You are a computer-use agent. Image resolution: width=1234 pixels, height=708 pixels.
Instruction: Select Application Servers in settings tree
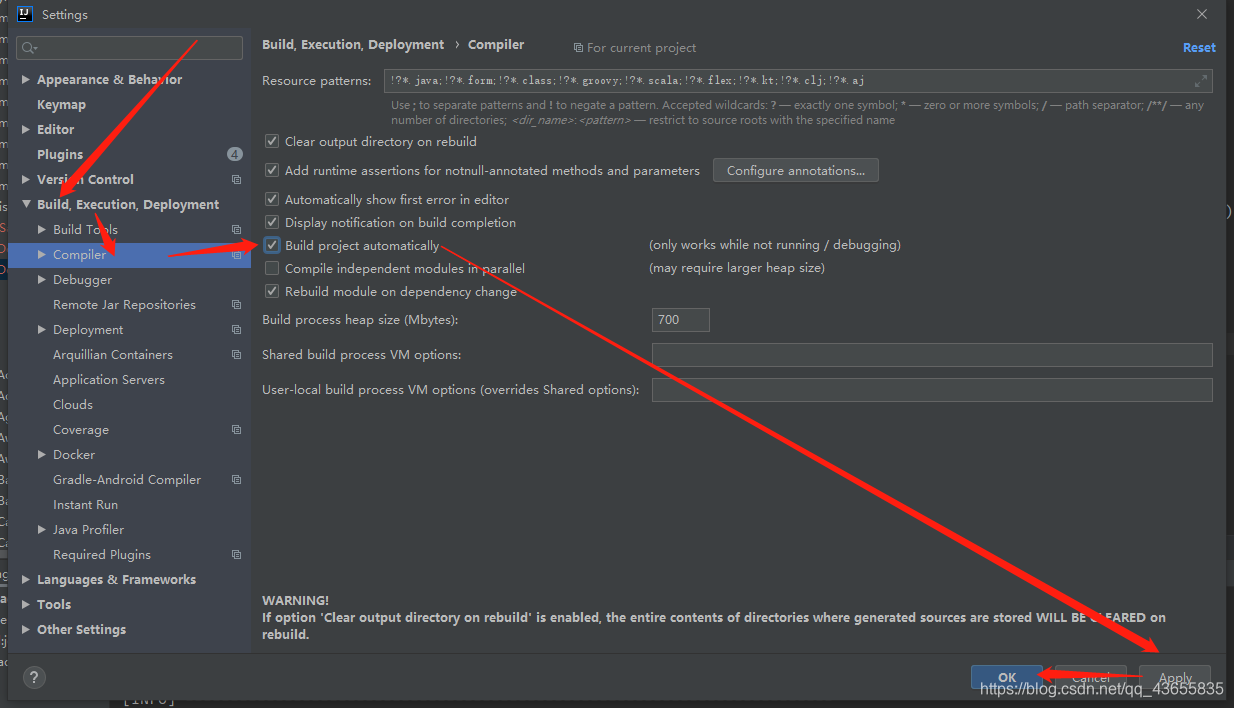[x=109, y=380]
